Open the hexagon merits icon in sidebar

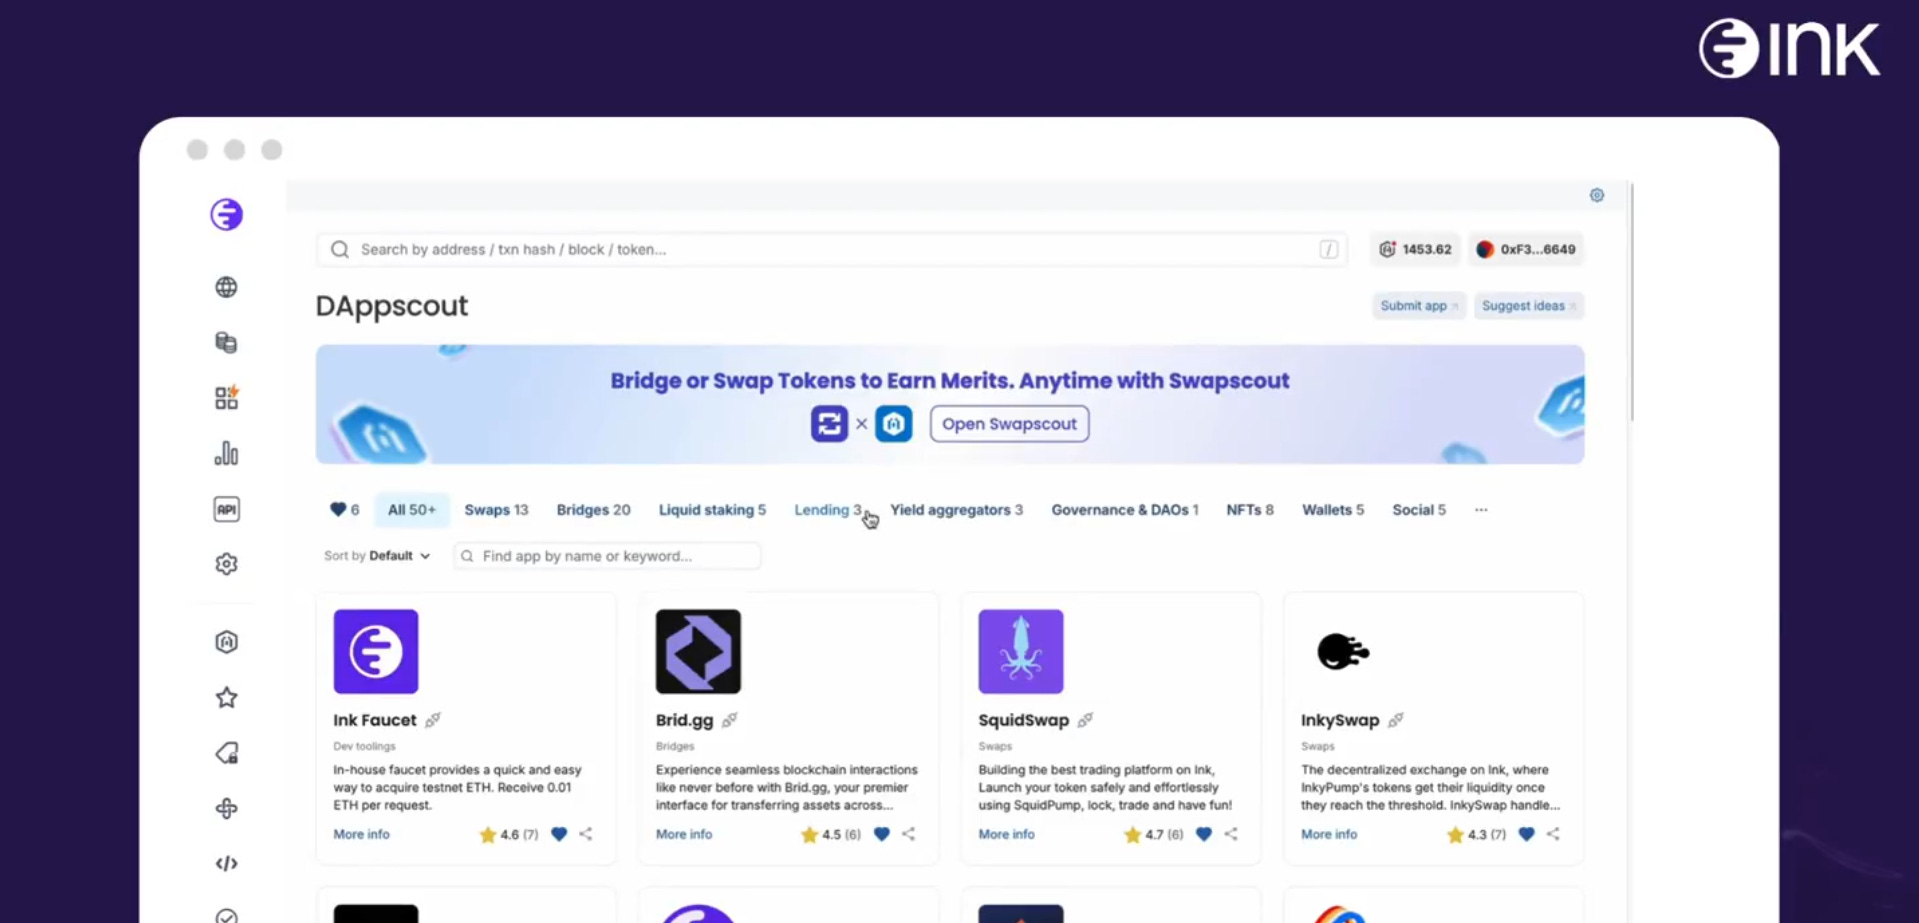click(x=226, y=642)
